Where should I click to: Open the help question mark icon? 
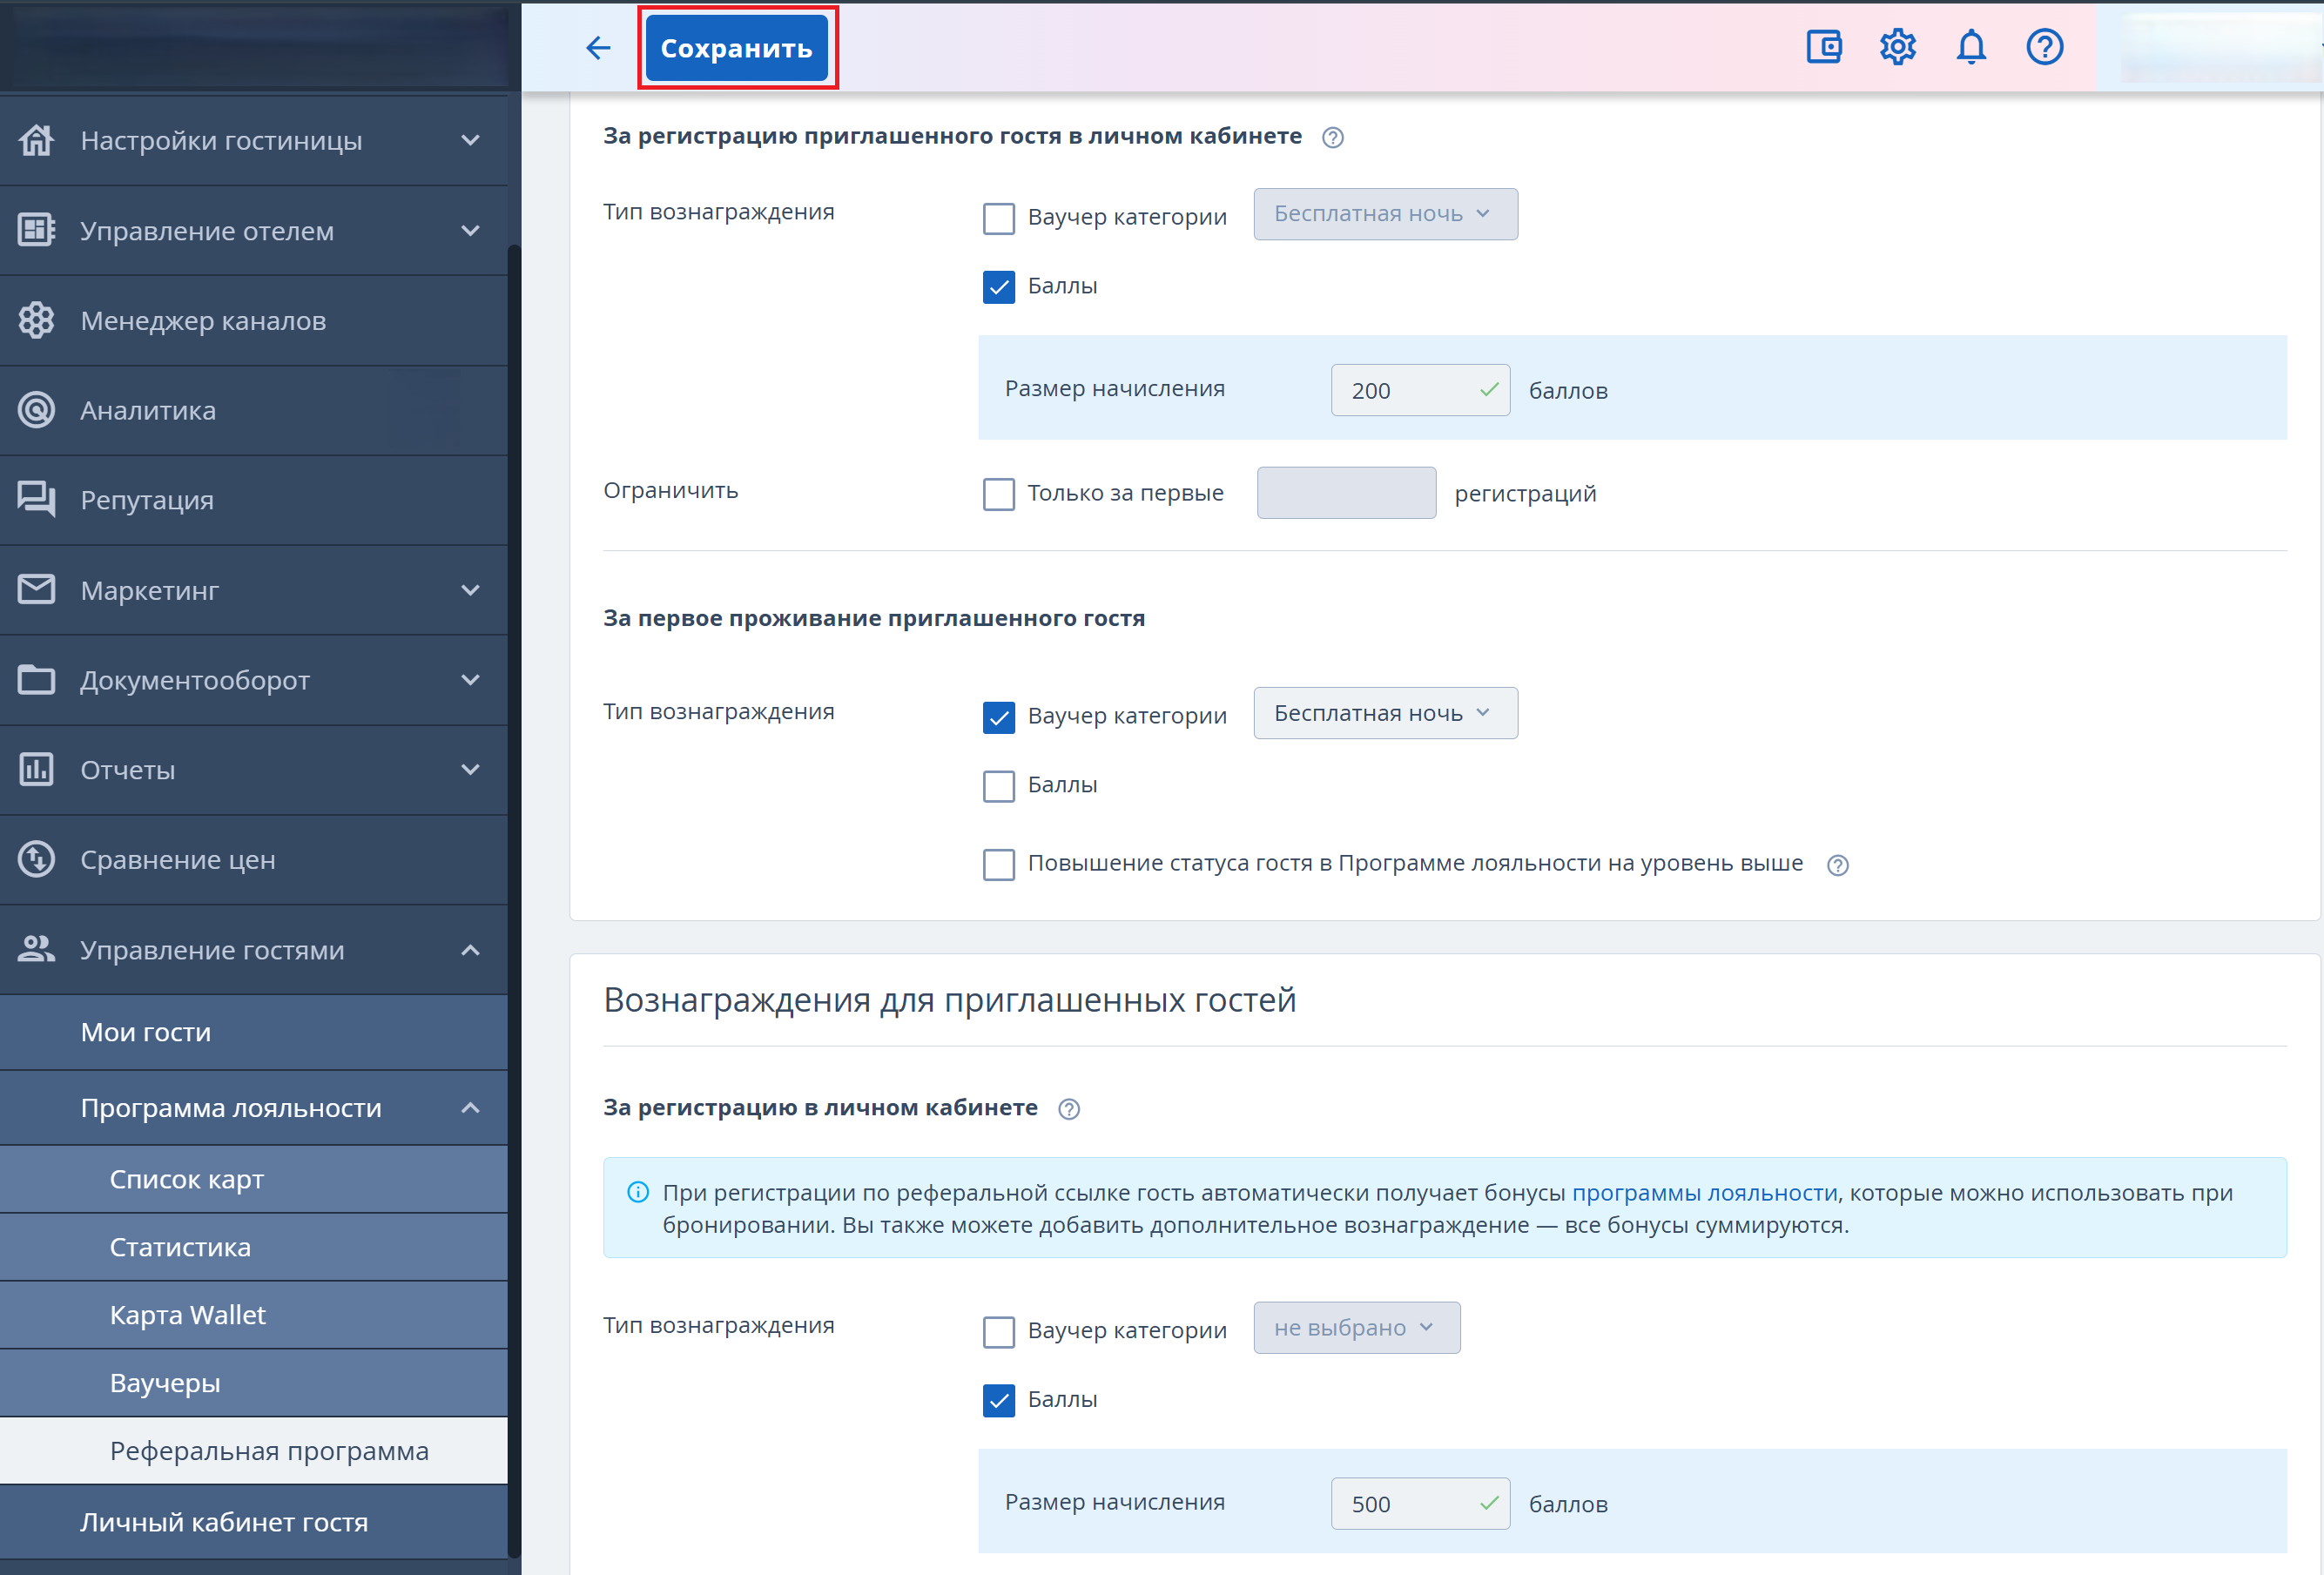point(2044,47)
